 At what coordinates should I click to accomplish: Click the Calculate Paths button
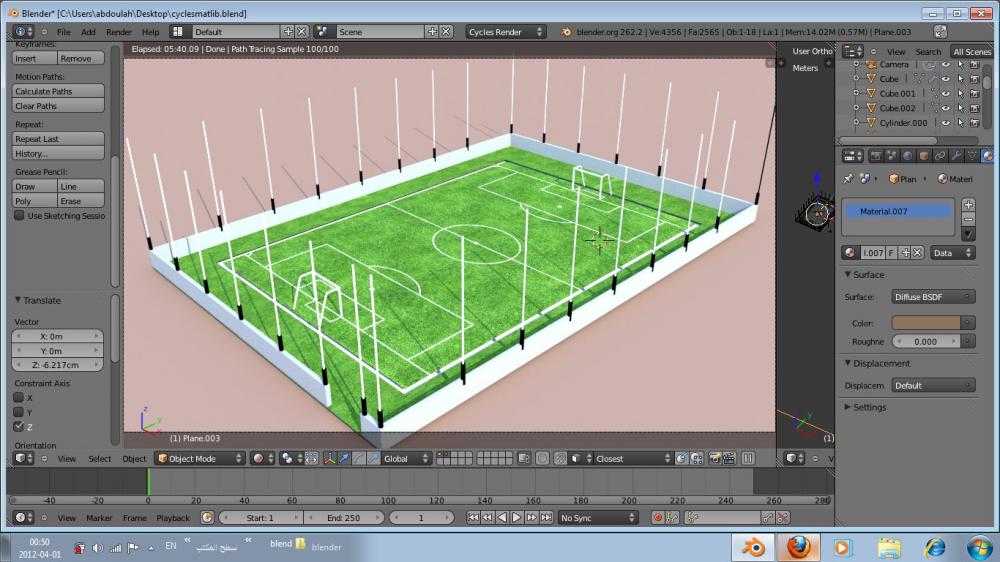point(58,91)
